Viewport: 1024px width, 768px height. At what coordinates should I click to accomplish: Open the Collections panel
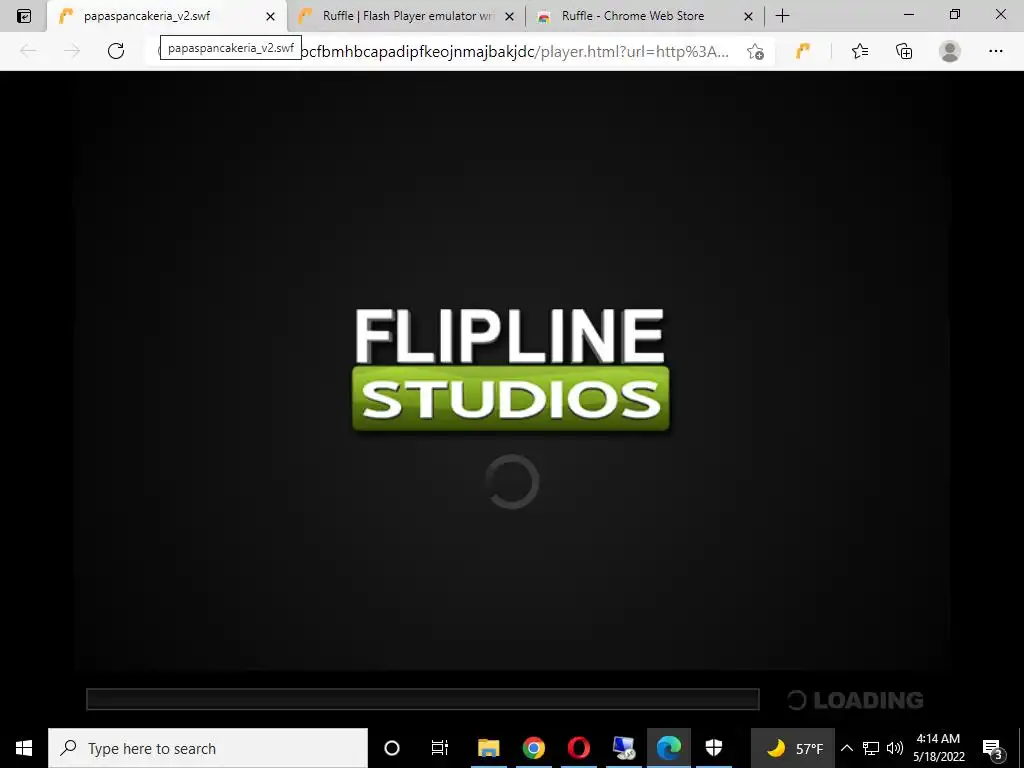(x=904, y=51)
